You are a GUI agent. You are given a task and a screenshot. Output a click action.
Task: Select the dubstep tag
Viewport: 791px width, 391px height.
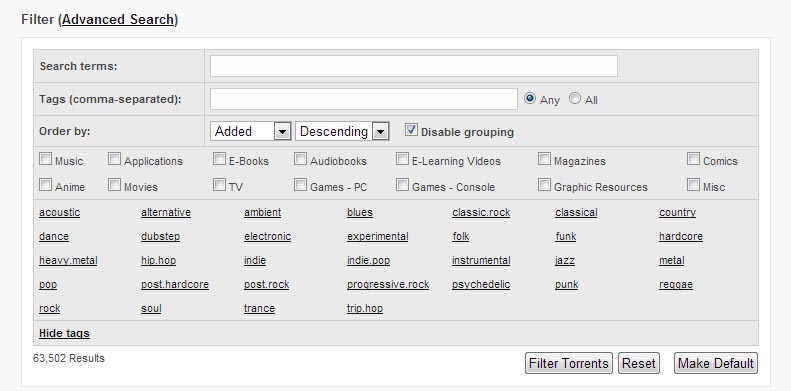point(160,237)
